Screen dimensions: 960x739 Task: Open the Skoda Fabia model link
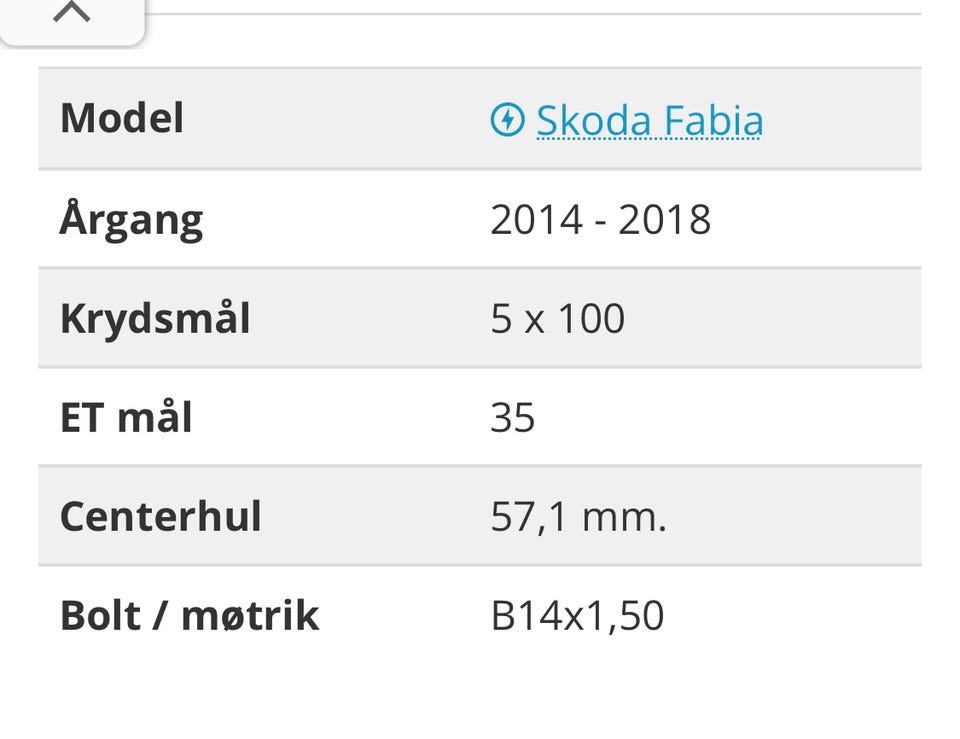[x=649, y=121]
